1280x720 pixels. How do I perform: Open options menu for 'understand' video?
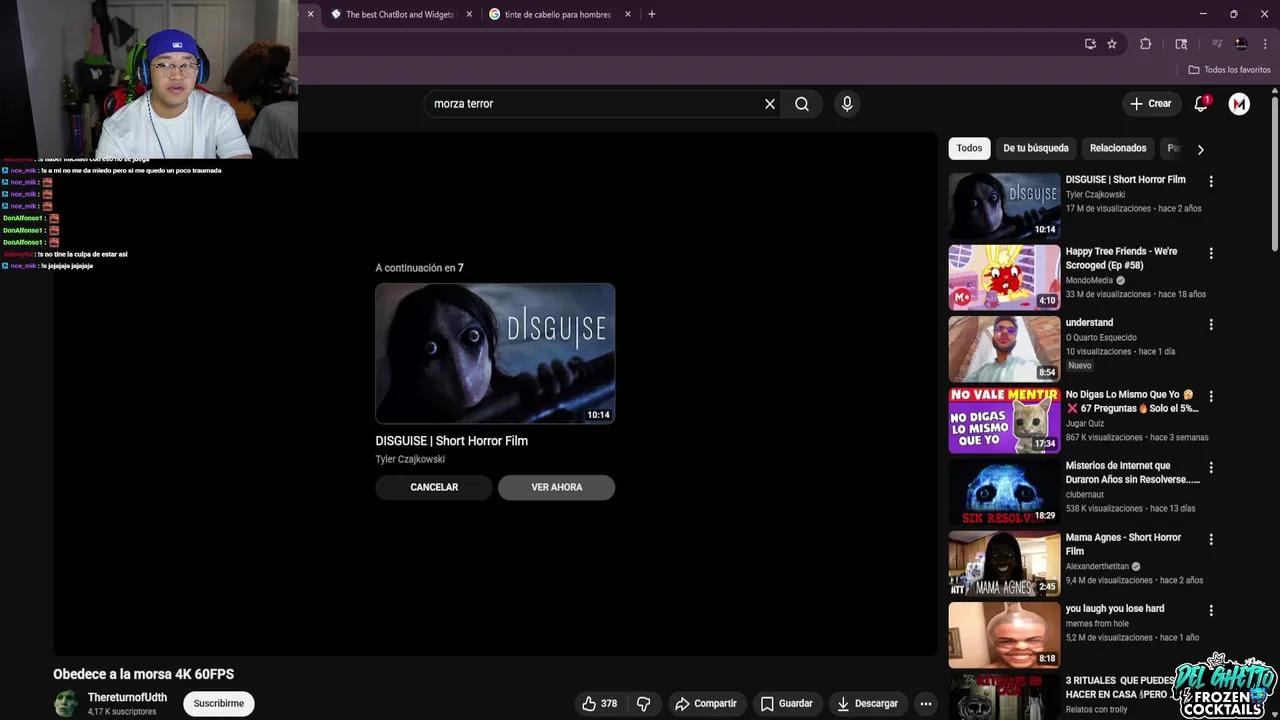point(1211,325)
